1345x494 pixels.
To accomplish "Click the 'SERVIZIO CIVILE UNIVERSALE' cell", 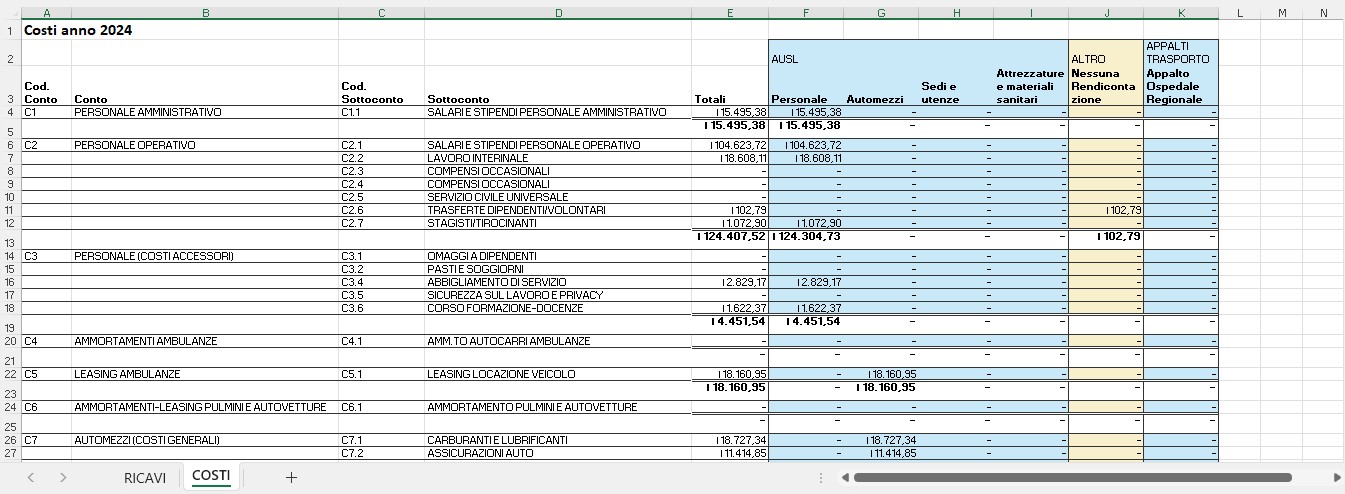I will [x=558, y=197].
